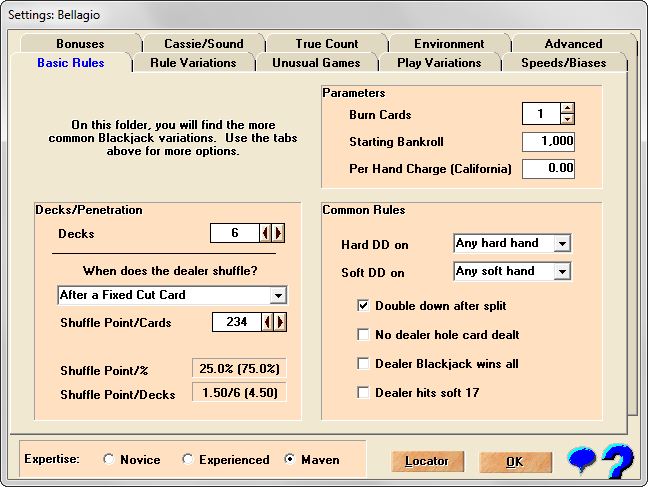Switch to the Unusual Games tab
Image resolution: width=648 pixels, height=487 pixels.
click(x=316, y=63)
